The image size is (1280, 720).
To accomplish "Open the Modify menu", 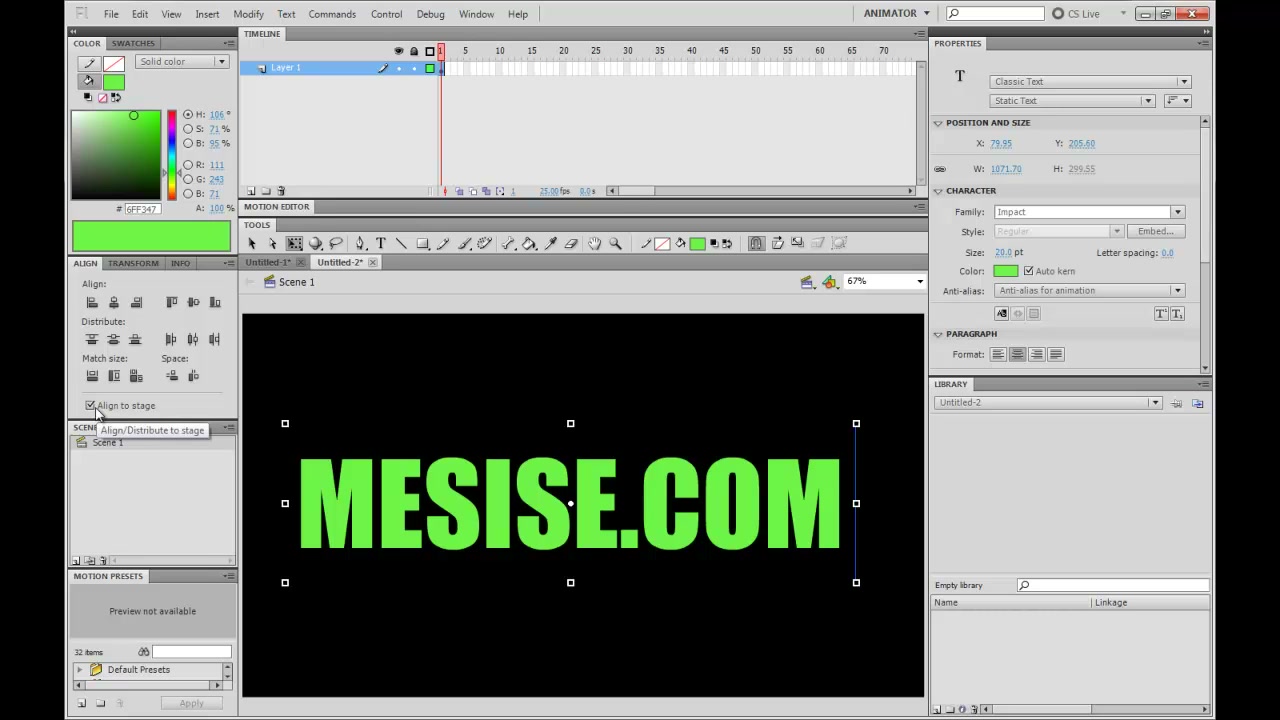I will 248,14.
